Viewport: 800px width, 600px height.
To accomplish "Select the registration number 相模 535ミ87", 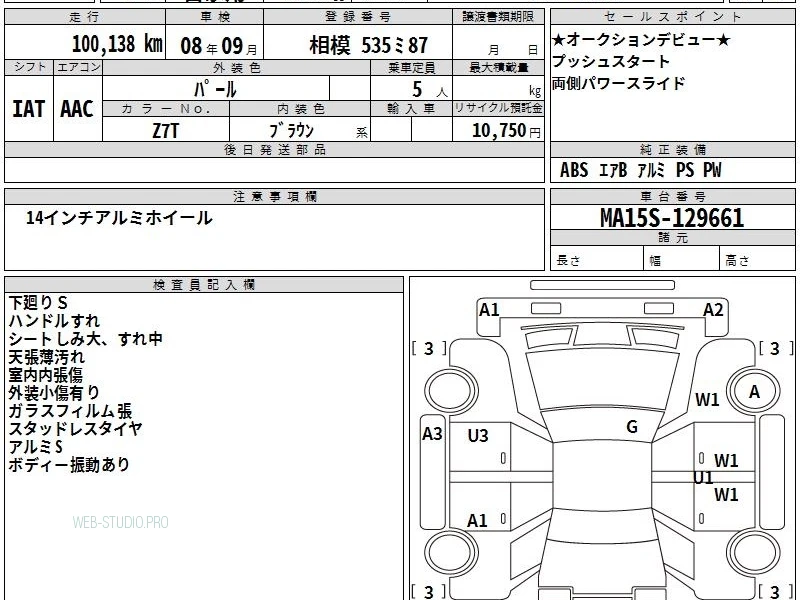I will [x=368, y=45].
